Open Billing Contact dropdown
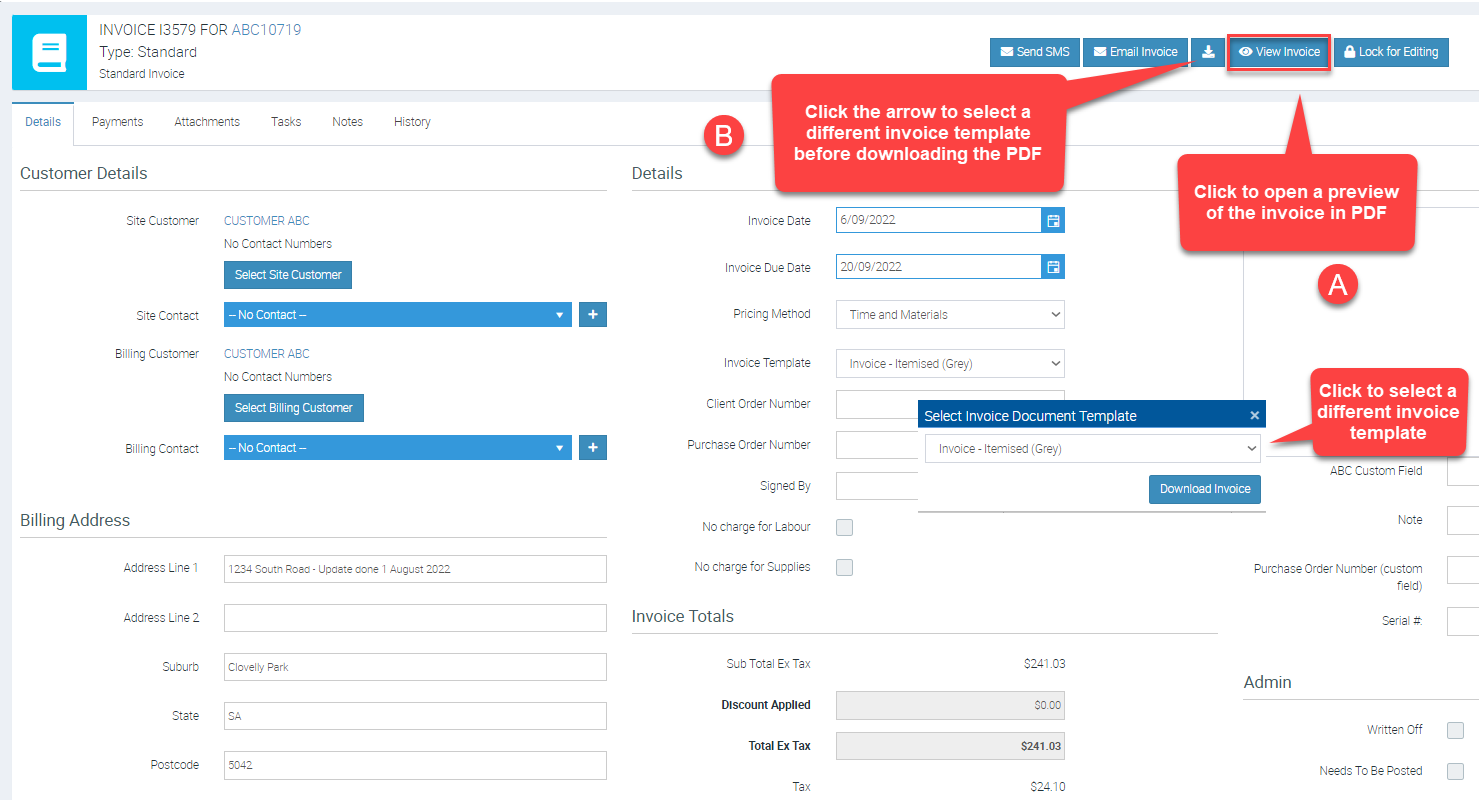This screenshot has width=1479, height=800. [x=398, y=448]
